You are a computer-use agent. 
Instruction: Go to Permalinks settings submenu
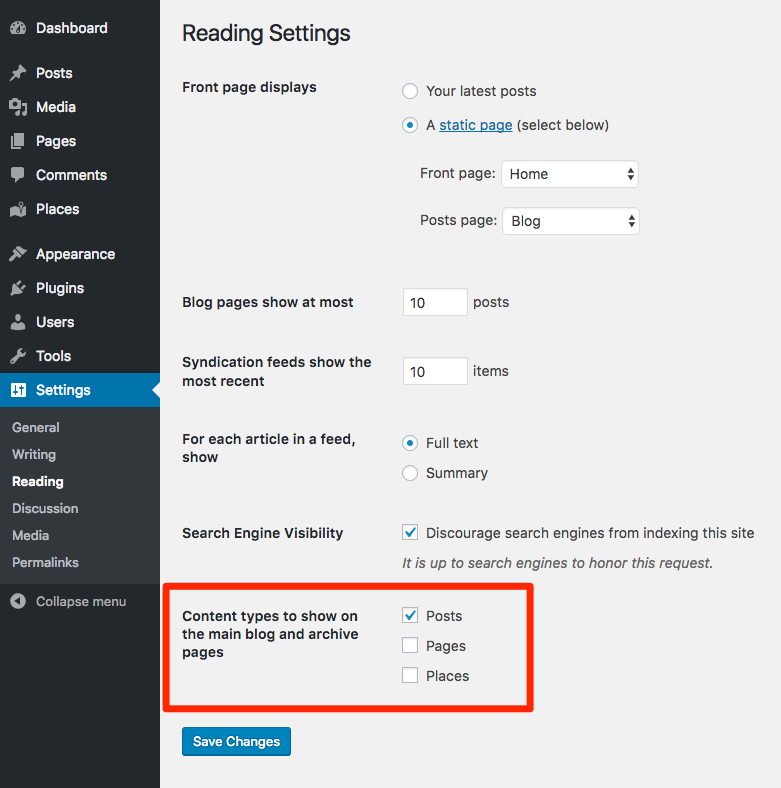click(45, 562)
